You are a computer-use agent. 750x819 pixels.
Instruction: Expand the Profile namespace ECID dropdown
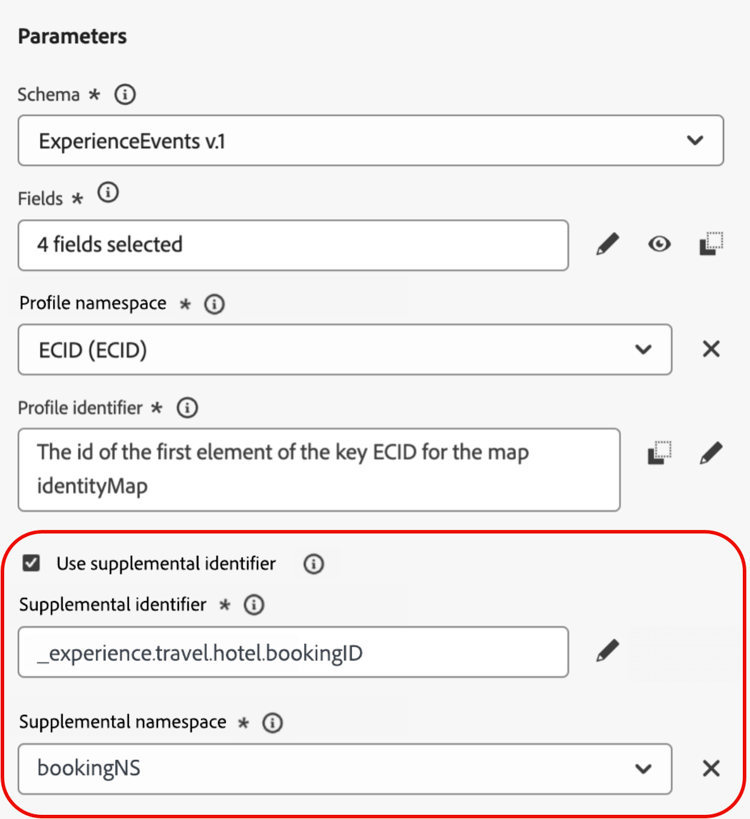coord(643,349)
